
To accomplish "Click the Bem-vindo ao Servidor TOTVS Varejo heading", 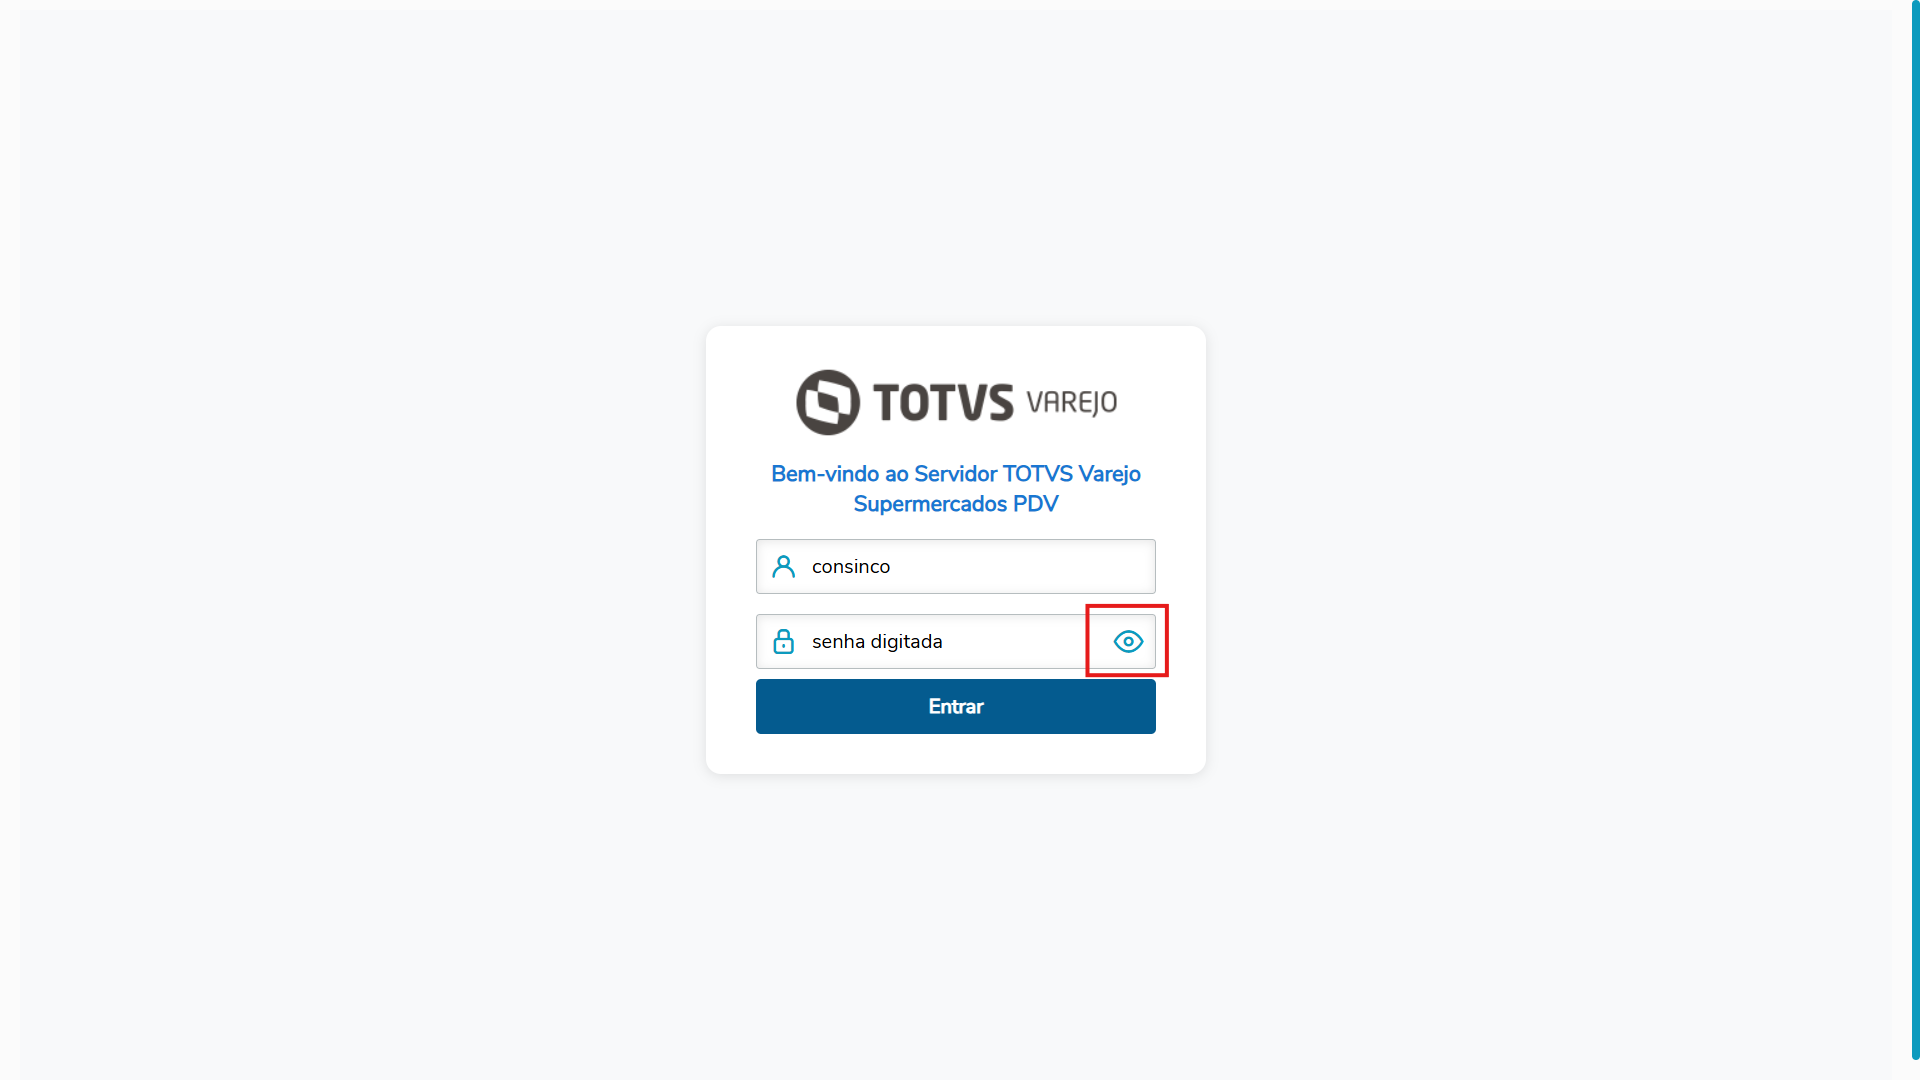I will point(956,474).
